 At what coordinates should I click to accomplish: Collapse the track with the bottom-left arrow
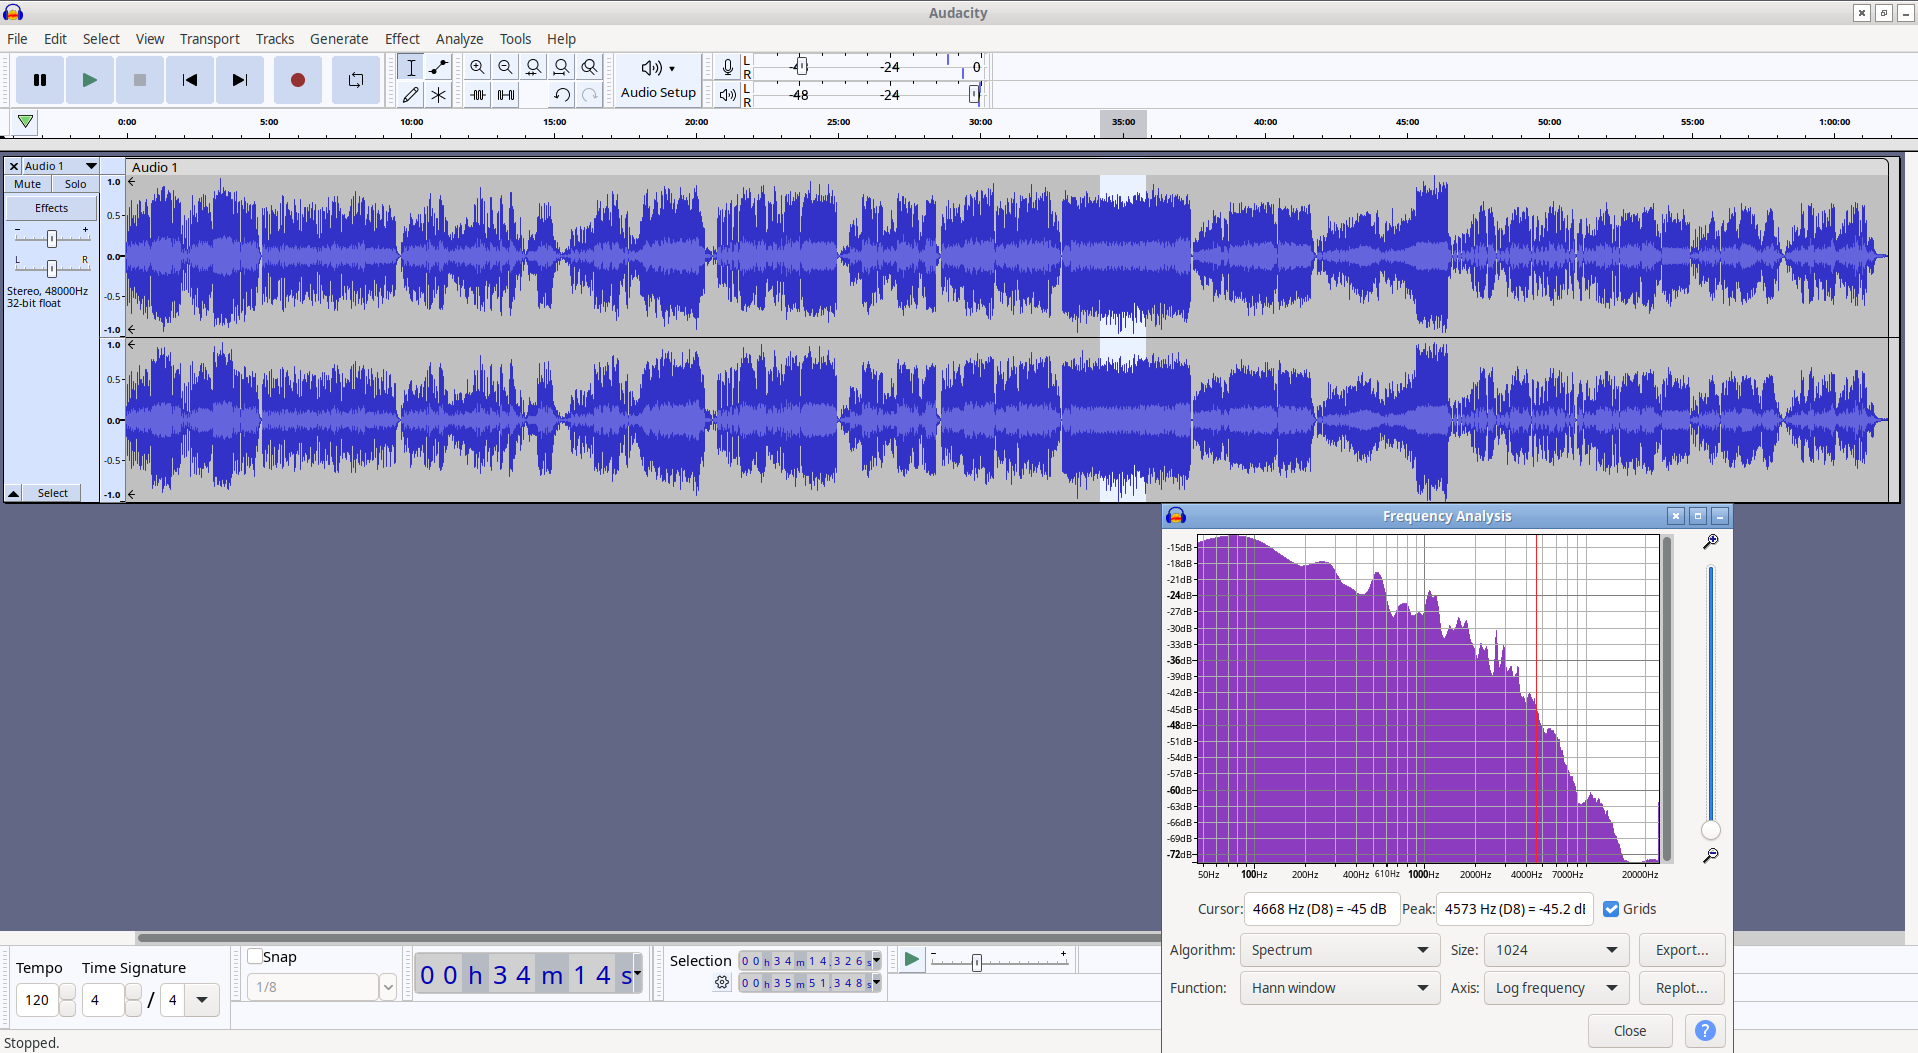point(14,493)
